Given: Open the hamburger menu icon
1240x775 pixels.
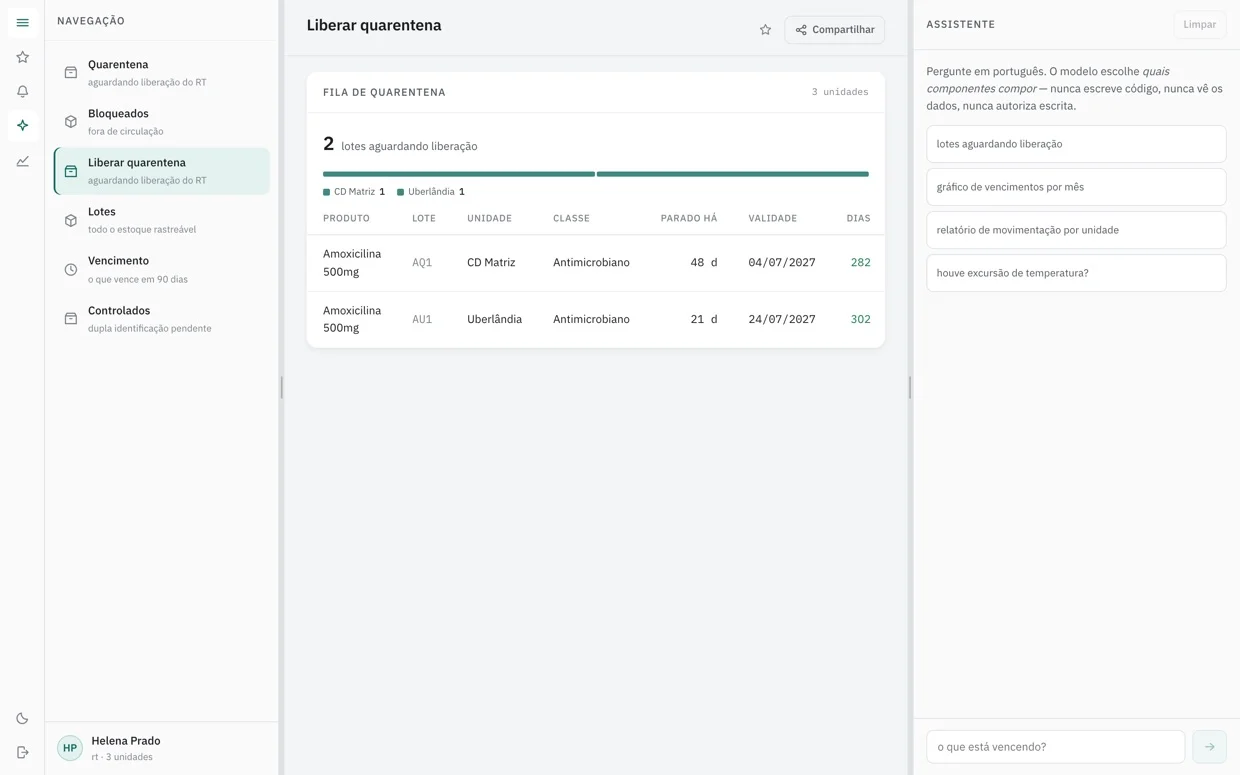Looking at the screenshot, I should (x=22, y=22).
